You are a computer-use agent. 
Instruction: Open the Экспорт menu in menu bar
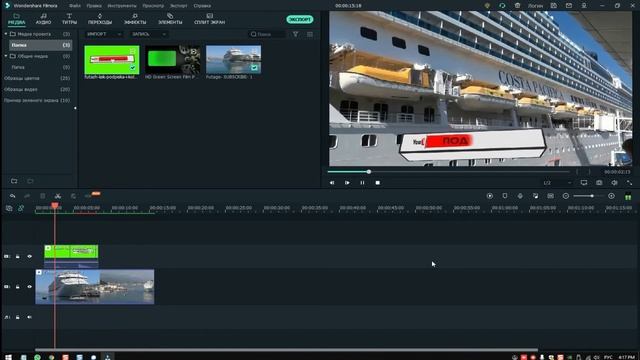(178, 6)
